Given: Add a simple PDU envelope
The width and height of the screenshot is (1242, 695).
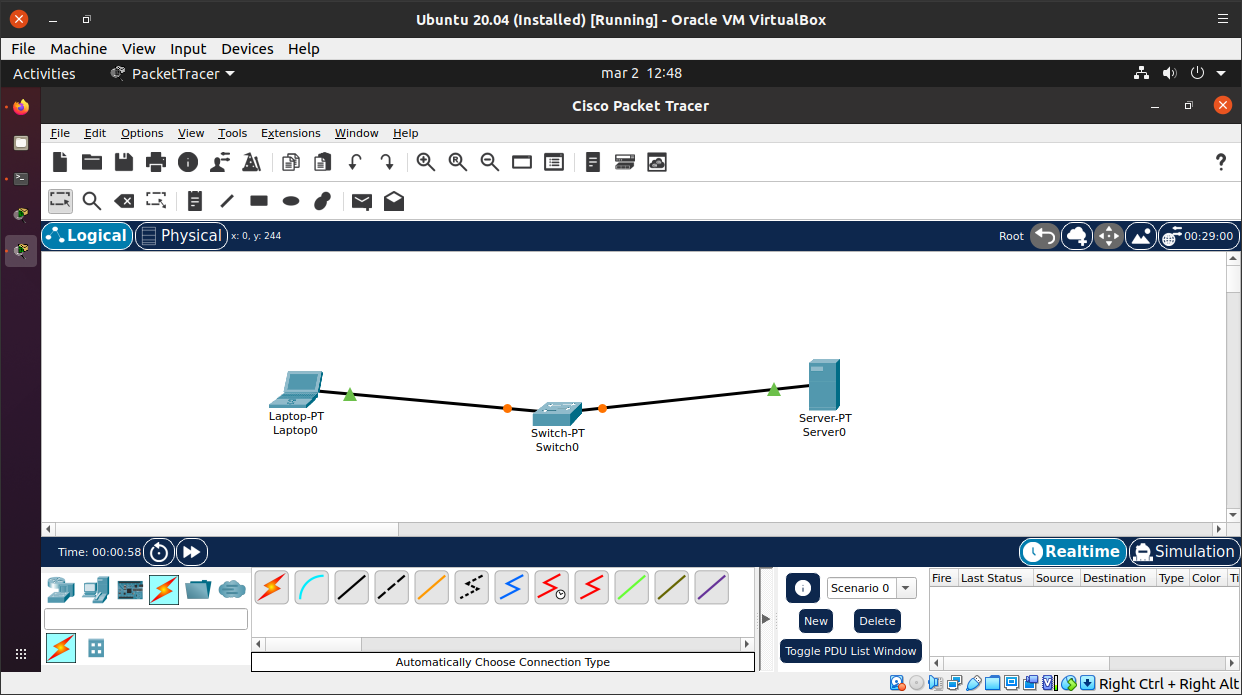Looking at the screenshot, I should coord(362,201).
